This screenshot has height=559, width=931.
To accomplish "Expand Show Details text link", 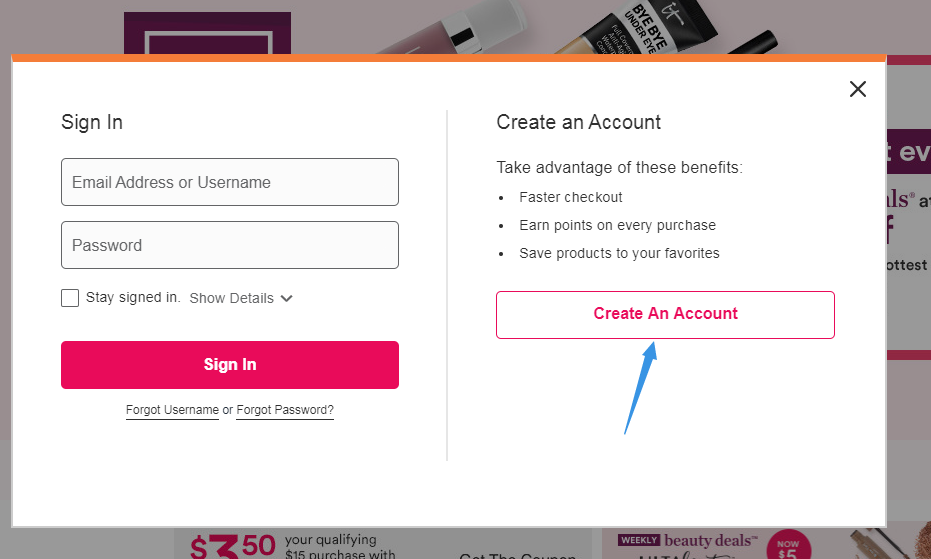I will 232,298.
